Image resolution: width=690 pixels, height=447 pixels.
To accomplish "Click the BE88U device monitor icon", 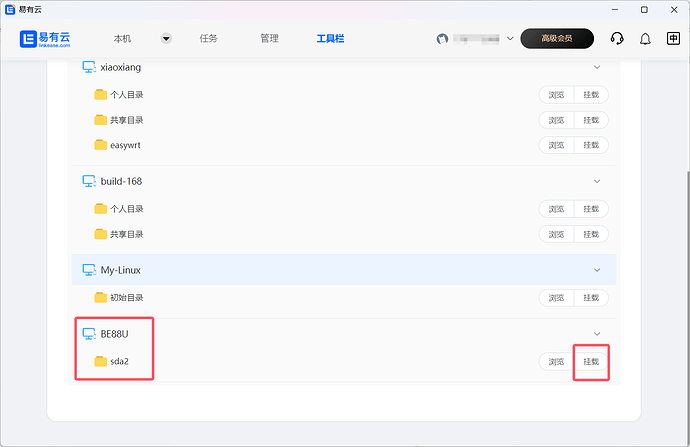I will click(88, 333).
